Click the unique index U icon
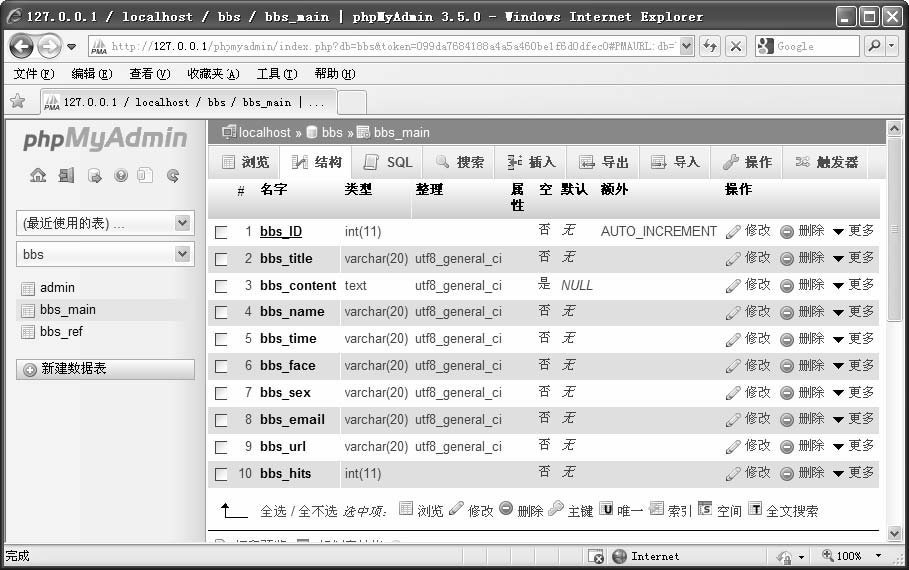Viewport: 909px width, 570px height. coord(606,509)
